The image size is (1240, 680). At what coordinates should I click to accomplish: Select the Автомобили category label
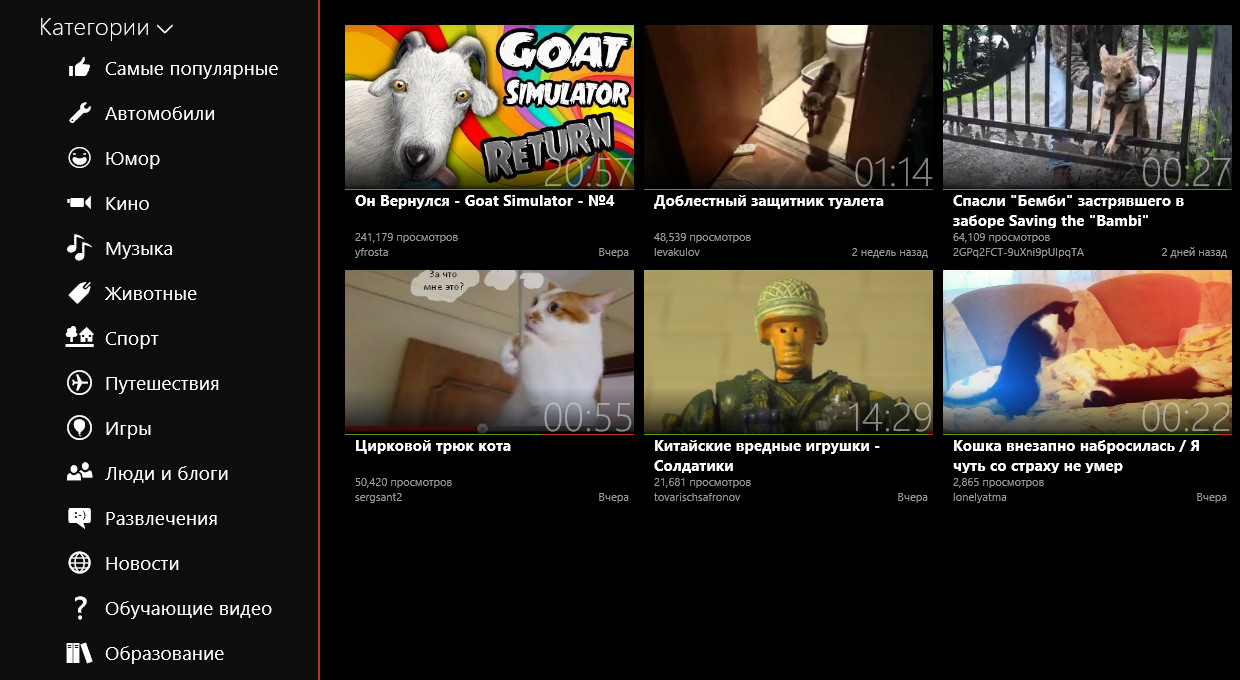click(160, 114)
